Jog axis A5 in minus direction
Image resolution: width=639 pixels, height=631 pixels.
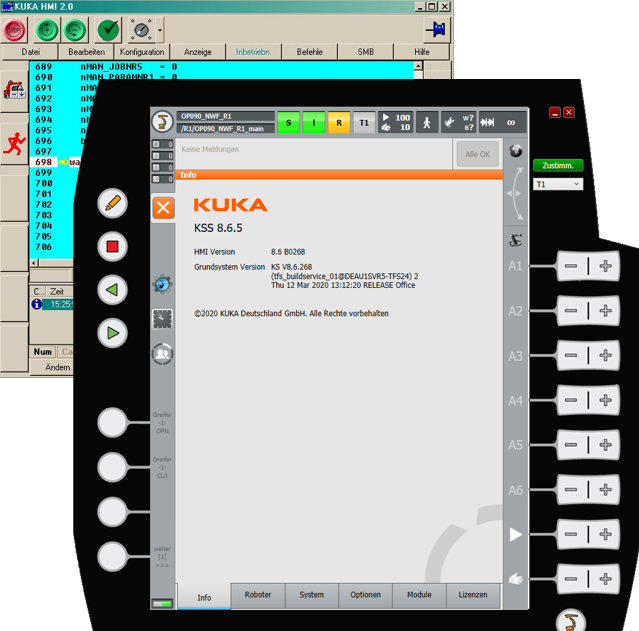click(x=571, y=445)
